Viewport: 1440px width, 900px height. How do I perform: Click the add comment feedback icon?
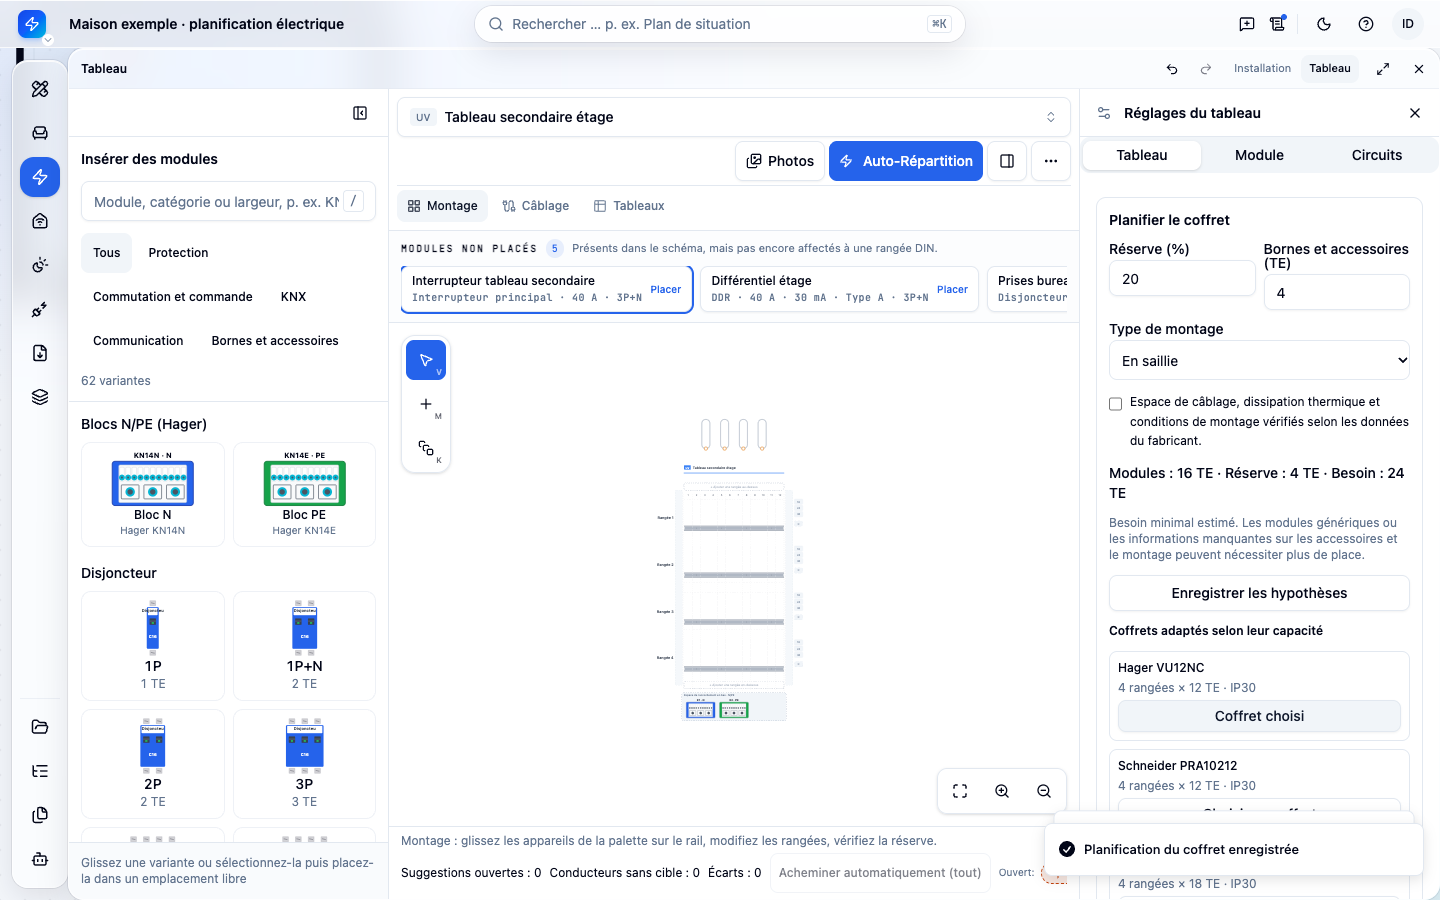click(1247, 24)
